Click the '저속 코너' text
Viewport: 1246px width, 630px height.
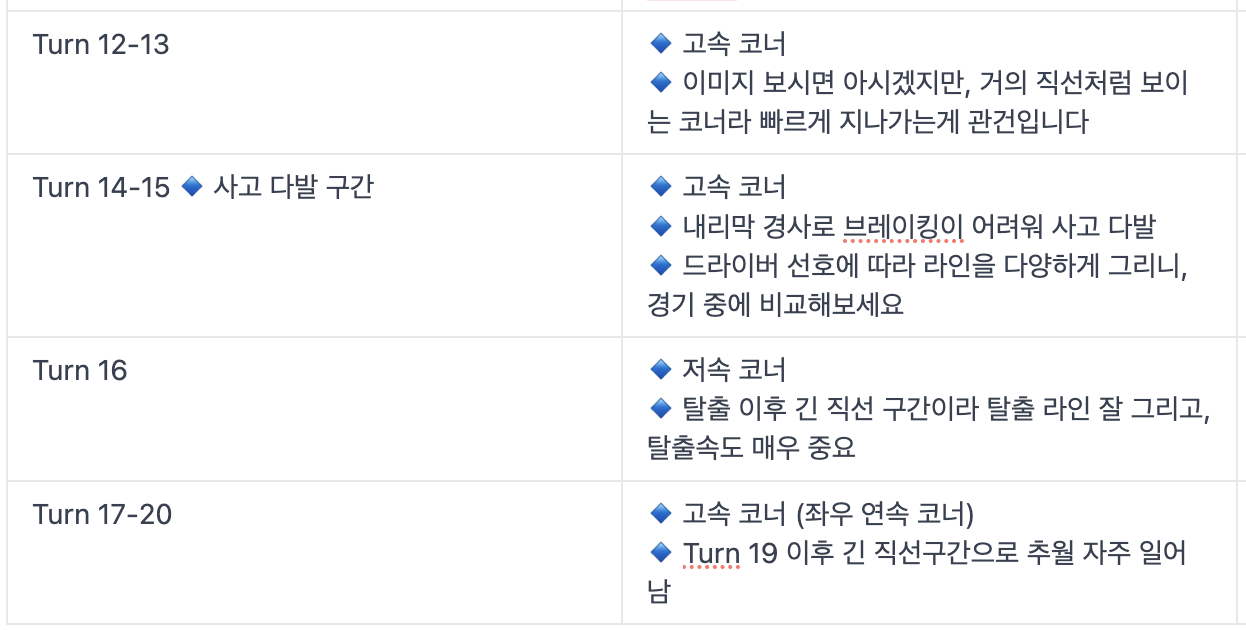pyautogui.click(x=734, y=371)
